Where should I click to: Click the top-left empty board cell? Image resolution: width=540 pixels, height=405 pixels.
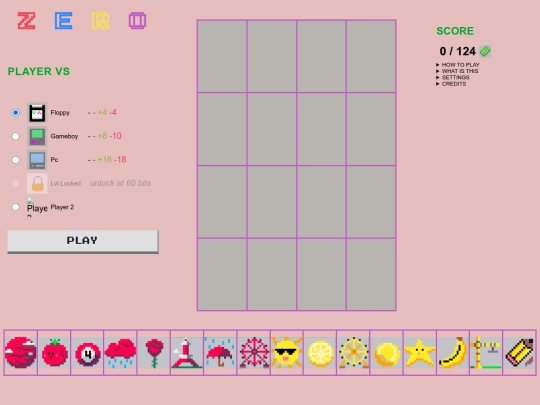tap(222, 56)
